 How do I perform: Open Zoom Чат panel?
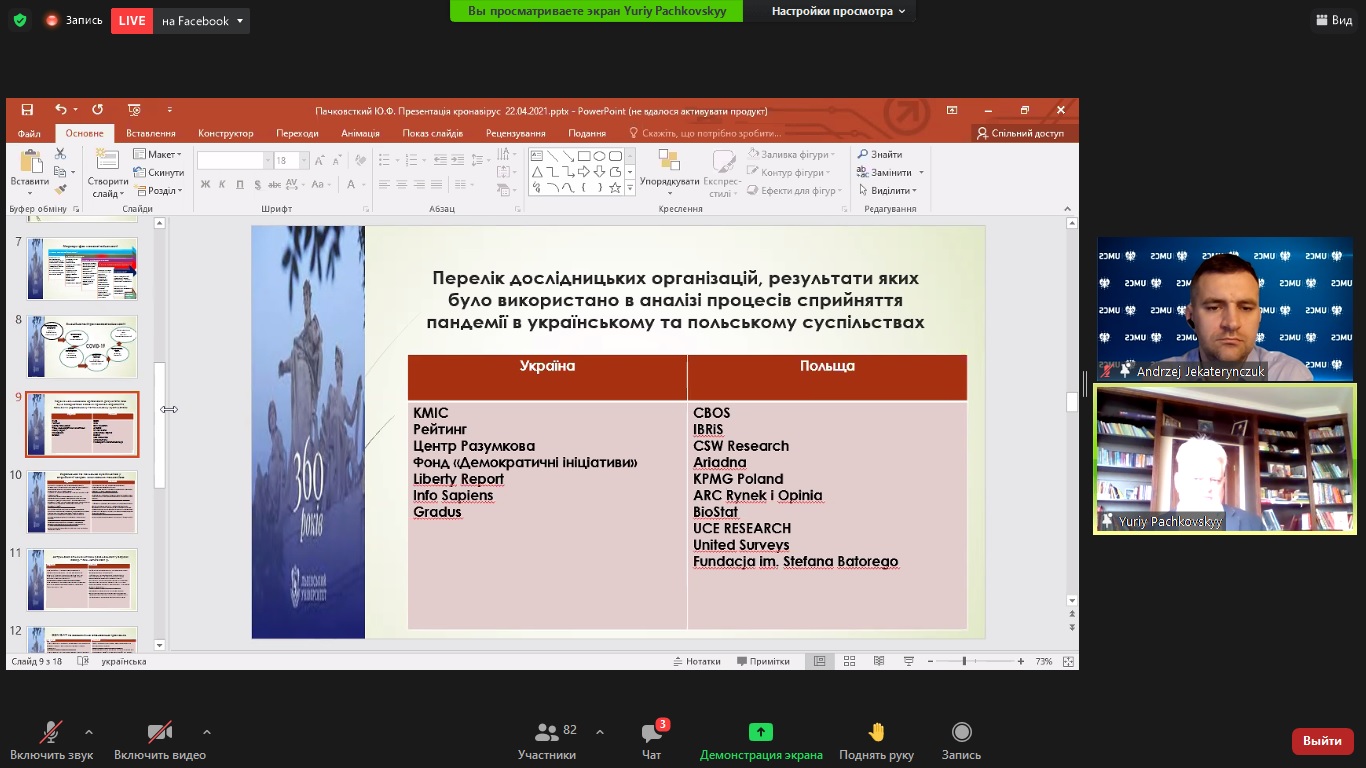coord(652,742)
